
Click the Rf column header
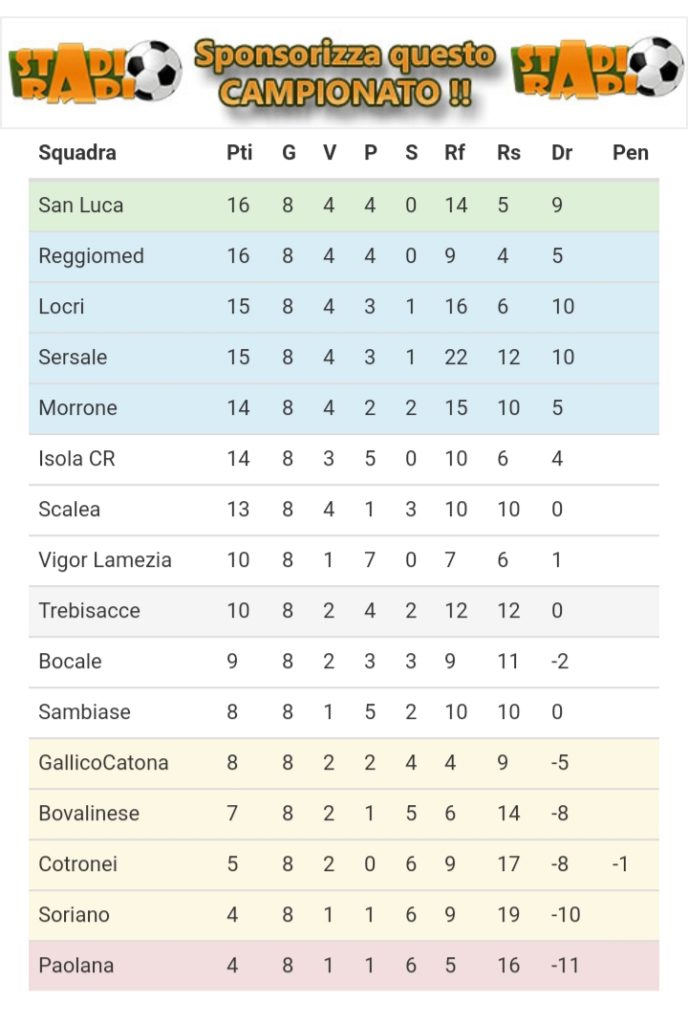tap(454, 153)
